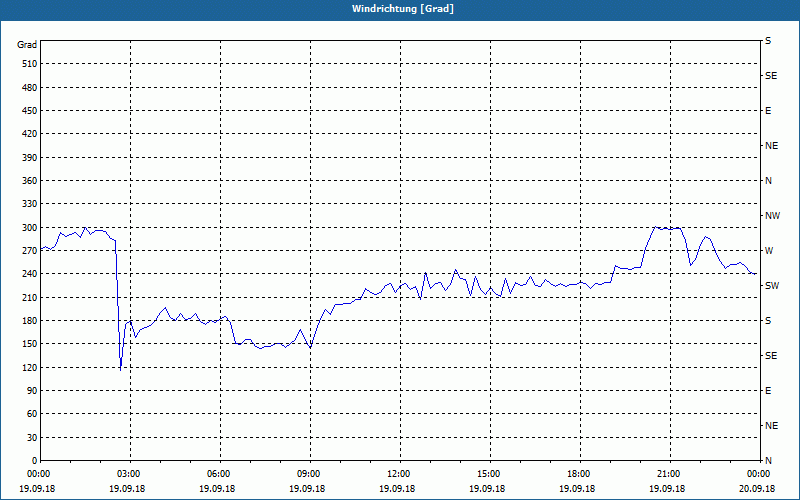Viewport: 800px width, 500px height.
Task: Click the 19.09.18 date under 06:00
Action: pyautogui.click(x=217, y=489)
